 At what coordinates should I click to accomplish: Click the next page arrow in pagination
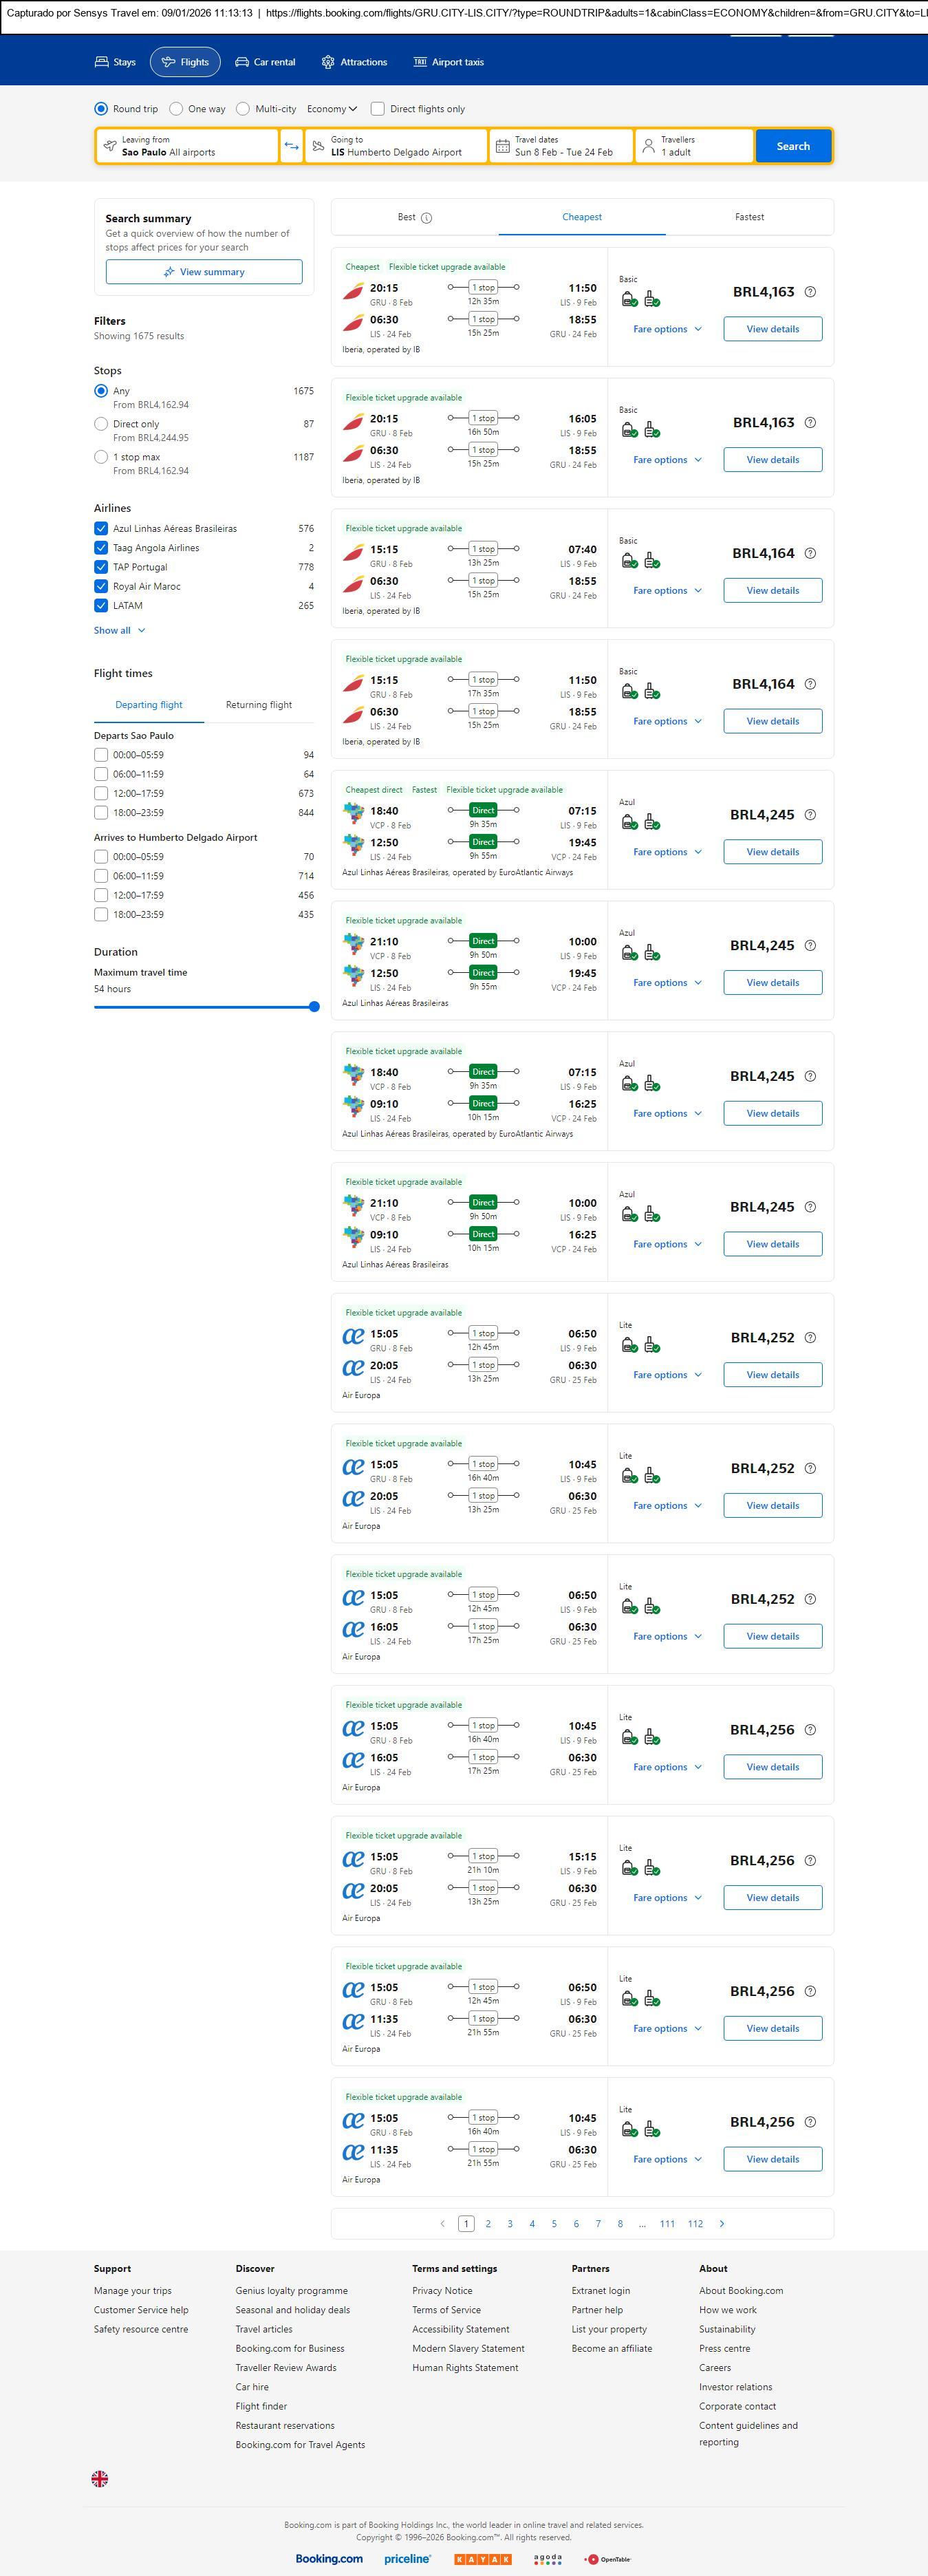[x=722, y=2223]
